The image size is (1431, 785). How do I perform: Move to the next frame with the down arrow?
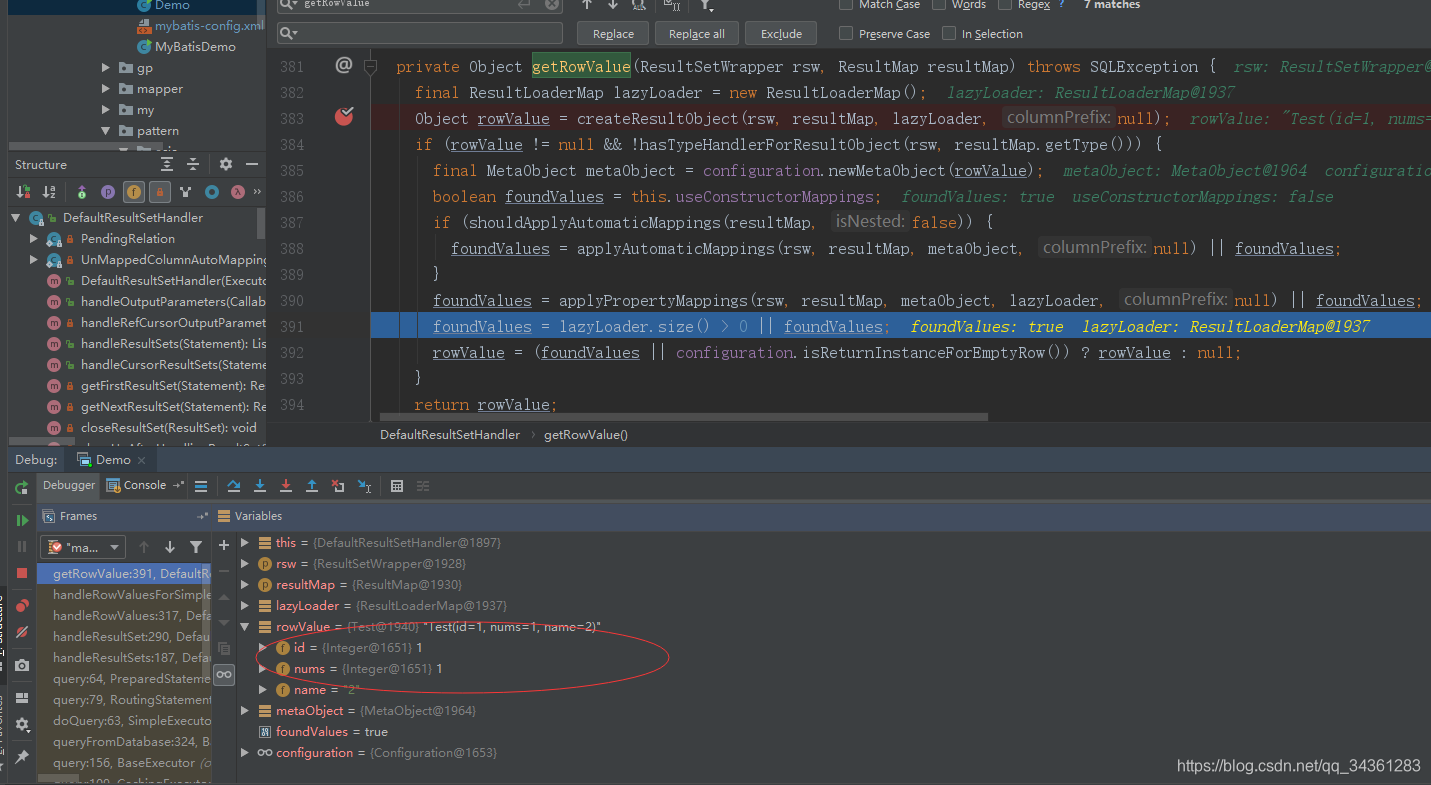[170, 547]
